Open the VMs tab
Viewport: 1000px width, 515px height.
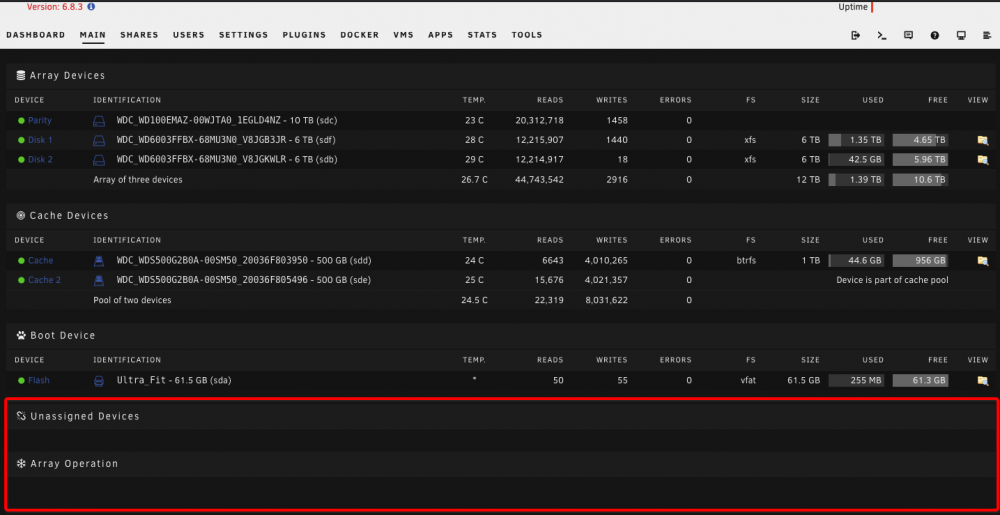click(404, 35)
